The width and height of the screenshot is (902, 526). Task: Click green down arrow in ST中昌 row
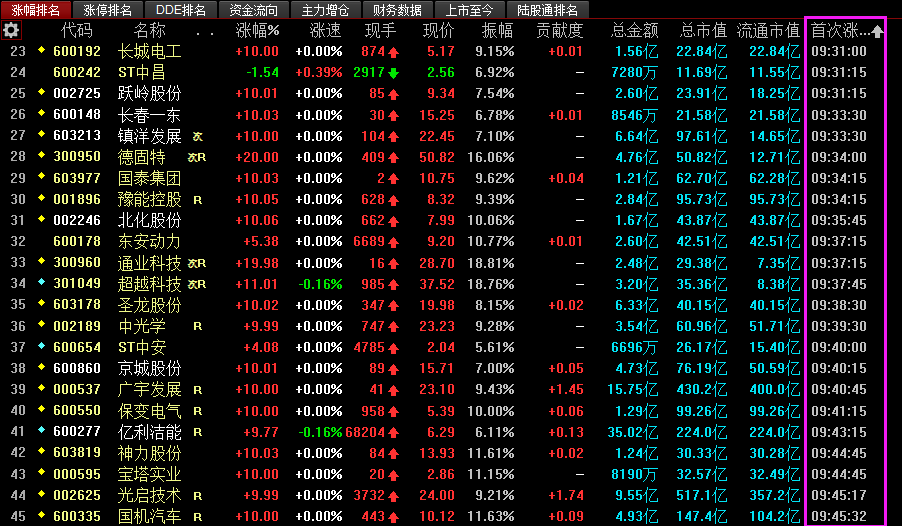tap(393, 73)
